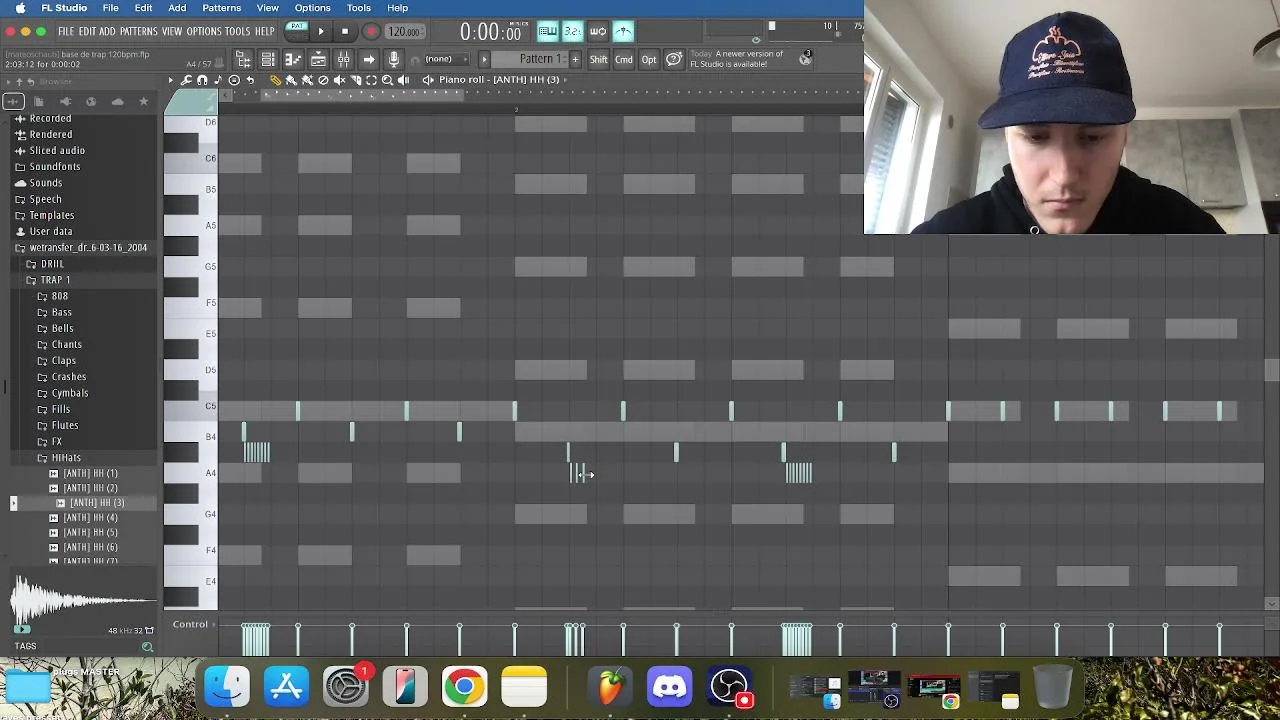
Task: Open piano roll tools wrench icon
Action: click(186, 80)
